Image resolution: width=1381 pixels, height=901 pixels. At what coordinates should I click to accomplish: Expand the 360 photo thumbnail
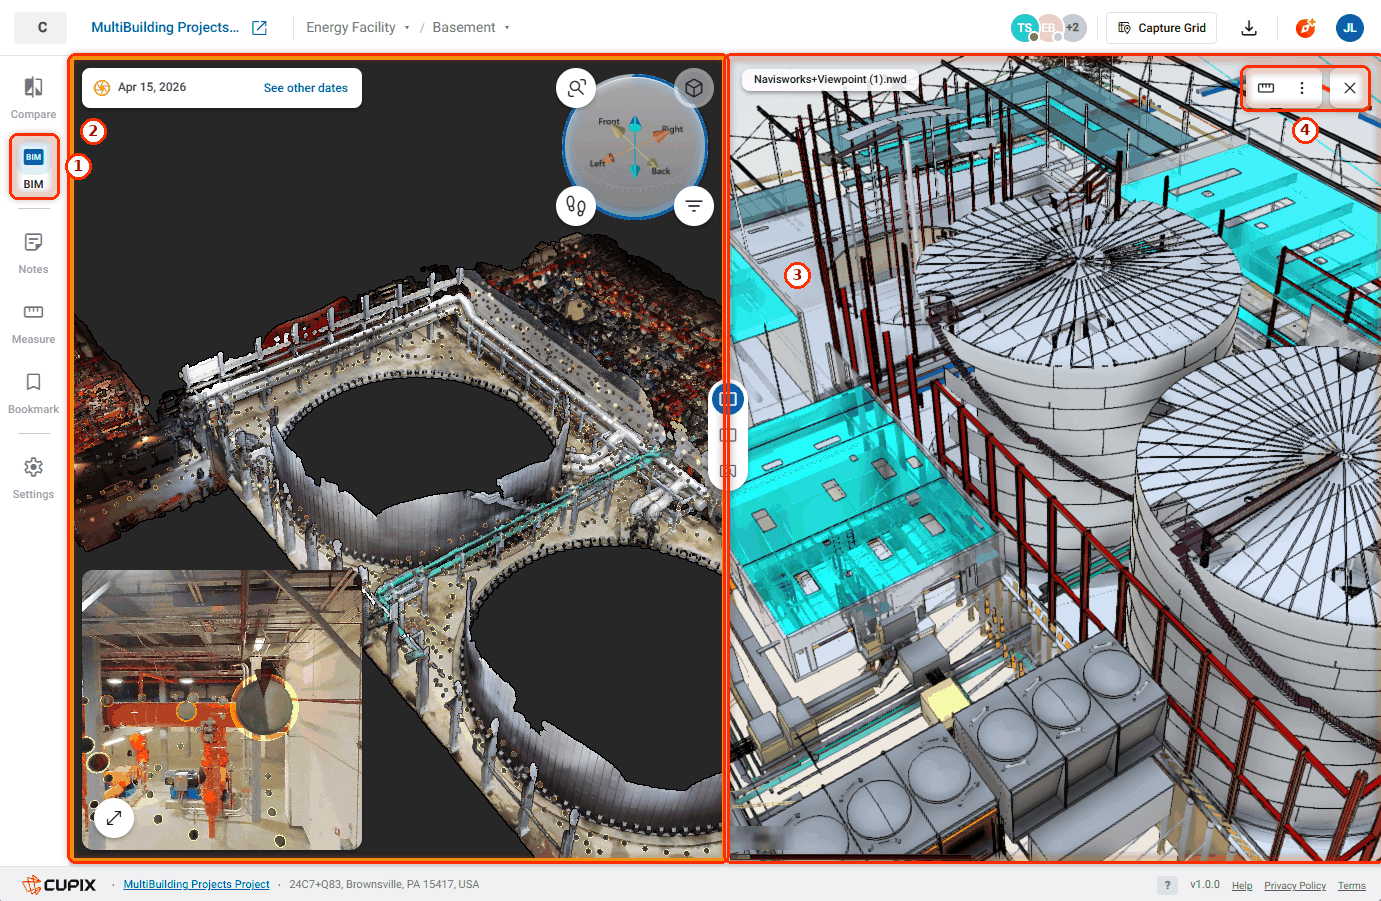point(114,818)
